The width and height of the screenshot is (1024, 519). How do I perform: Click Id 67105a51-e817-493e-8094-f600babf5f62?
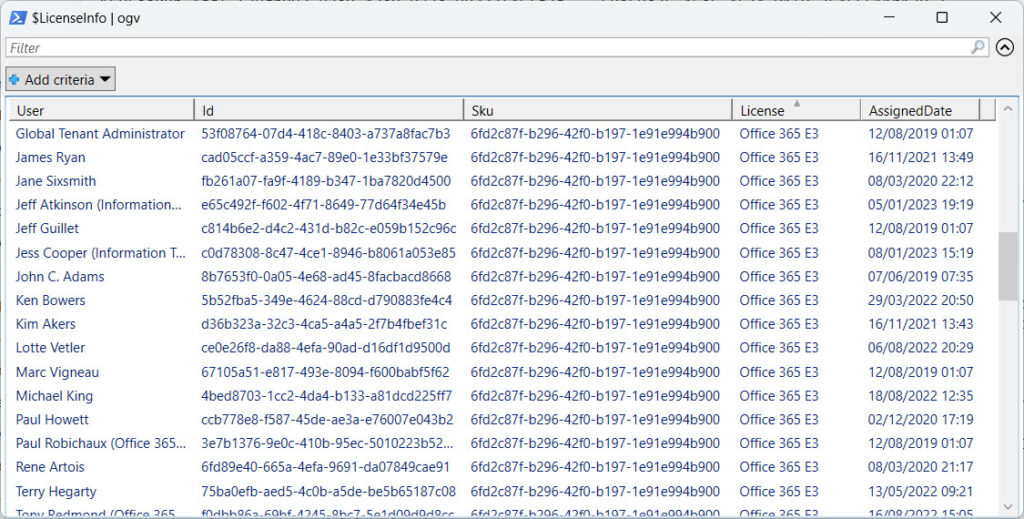(x=325, y=372)
